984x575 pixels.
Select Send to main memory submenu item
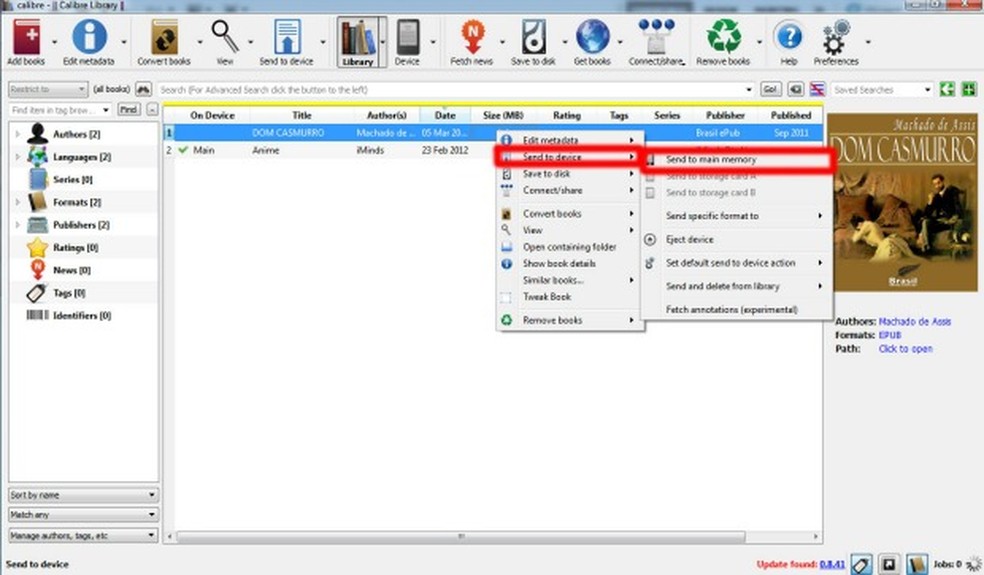(x=736, y=159)
